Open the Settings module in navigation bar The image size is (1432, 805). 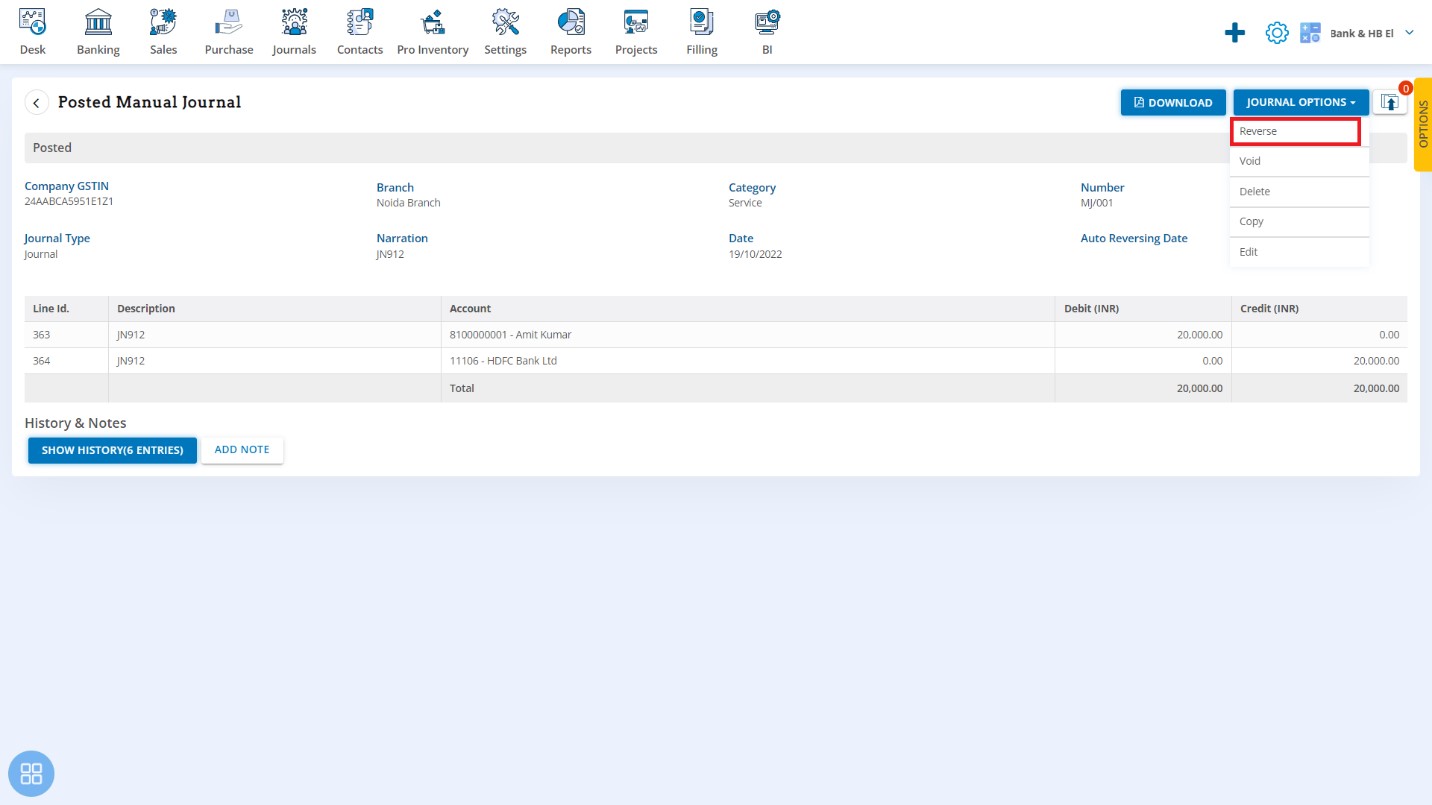[505, 31]
